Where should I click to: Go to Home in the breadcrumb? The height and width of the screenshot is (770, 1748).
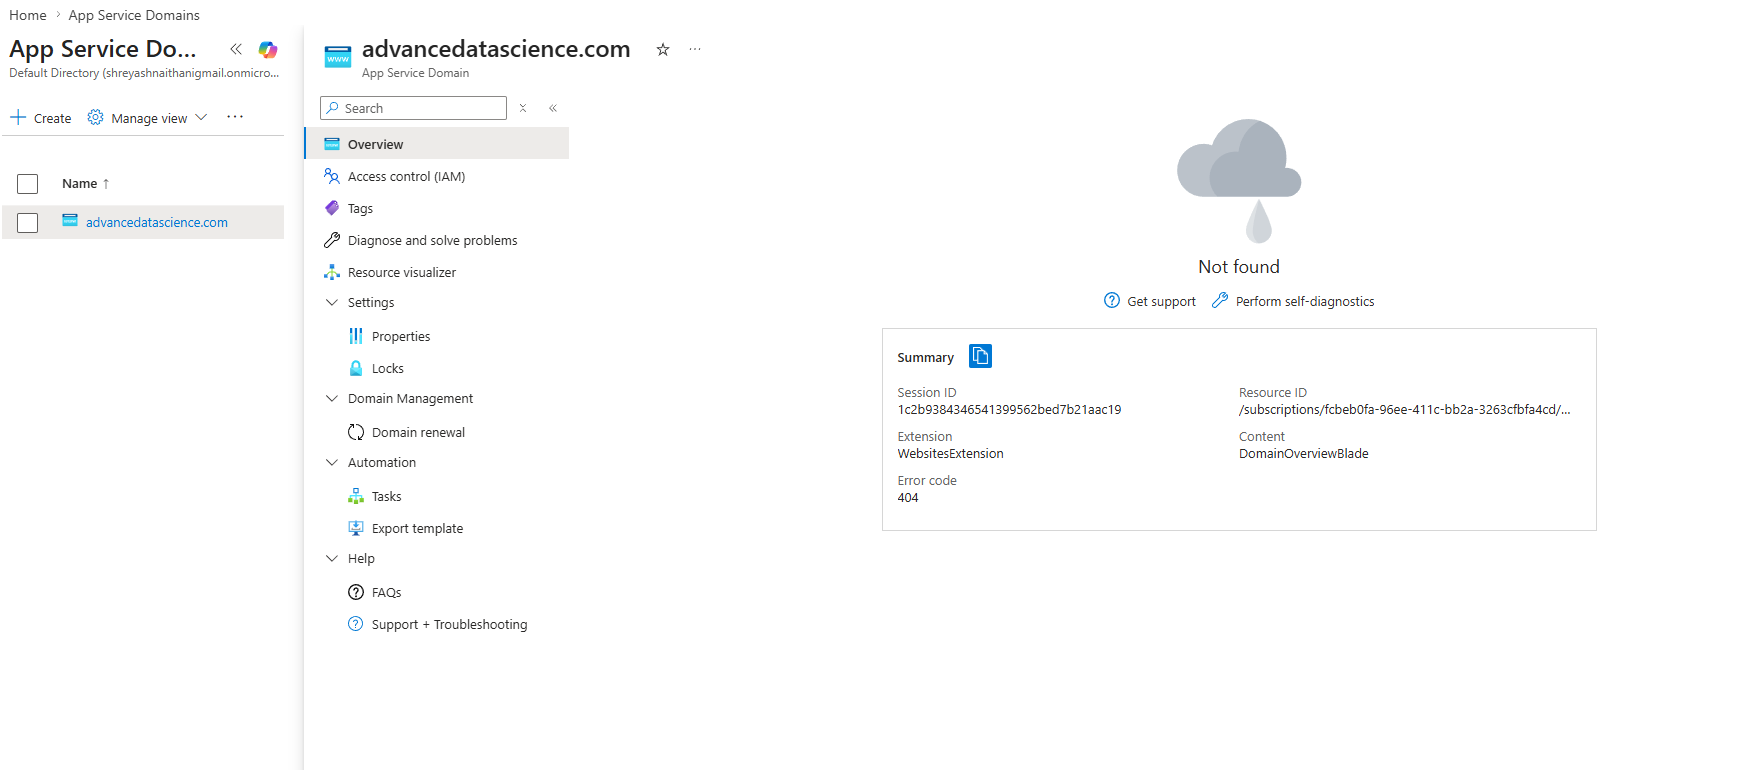tap(28, 15)
